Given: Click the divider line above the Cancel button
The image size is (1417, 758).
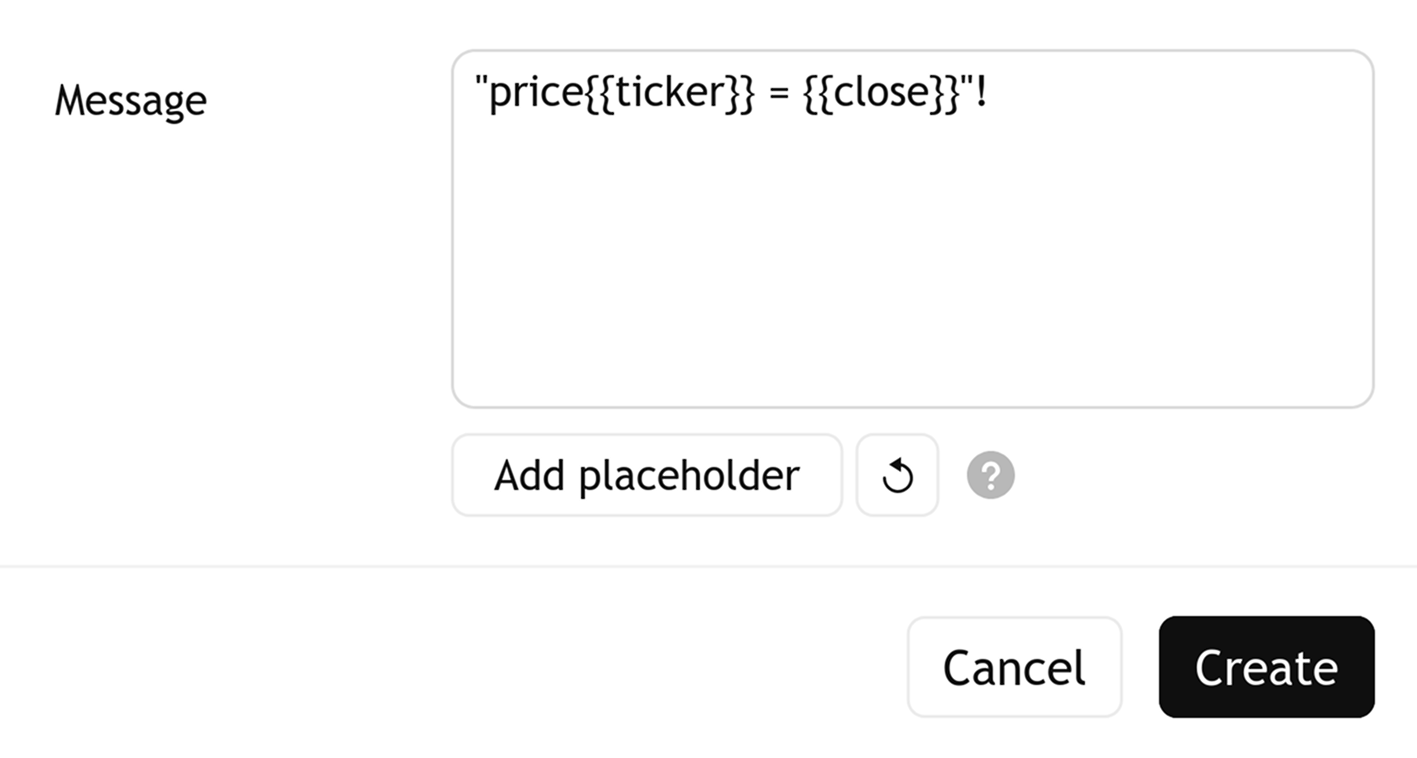Looking at the screenshot, I should [x=708, y=567].
